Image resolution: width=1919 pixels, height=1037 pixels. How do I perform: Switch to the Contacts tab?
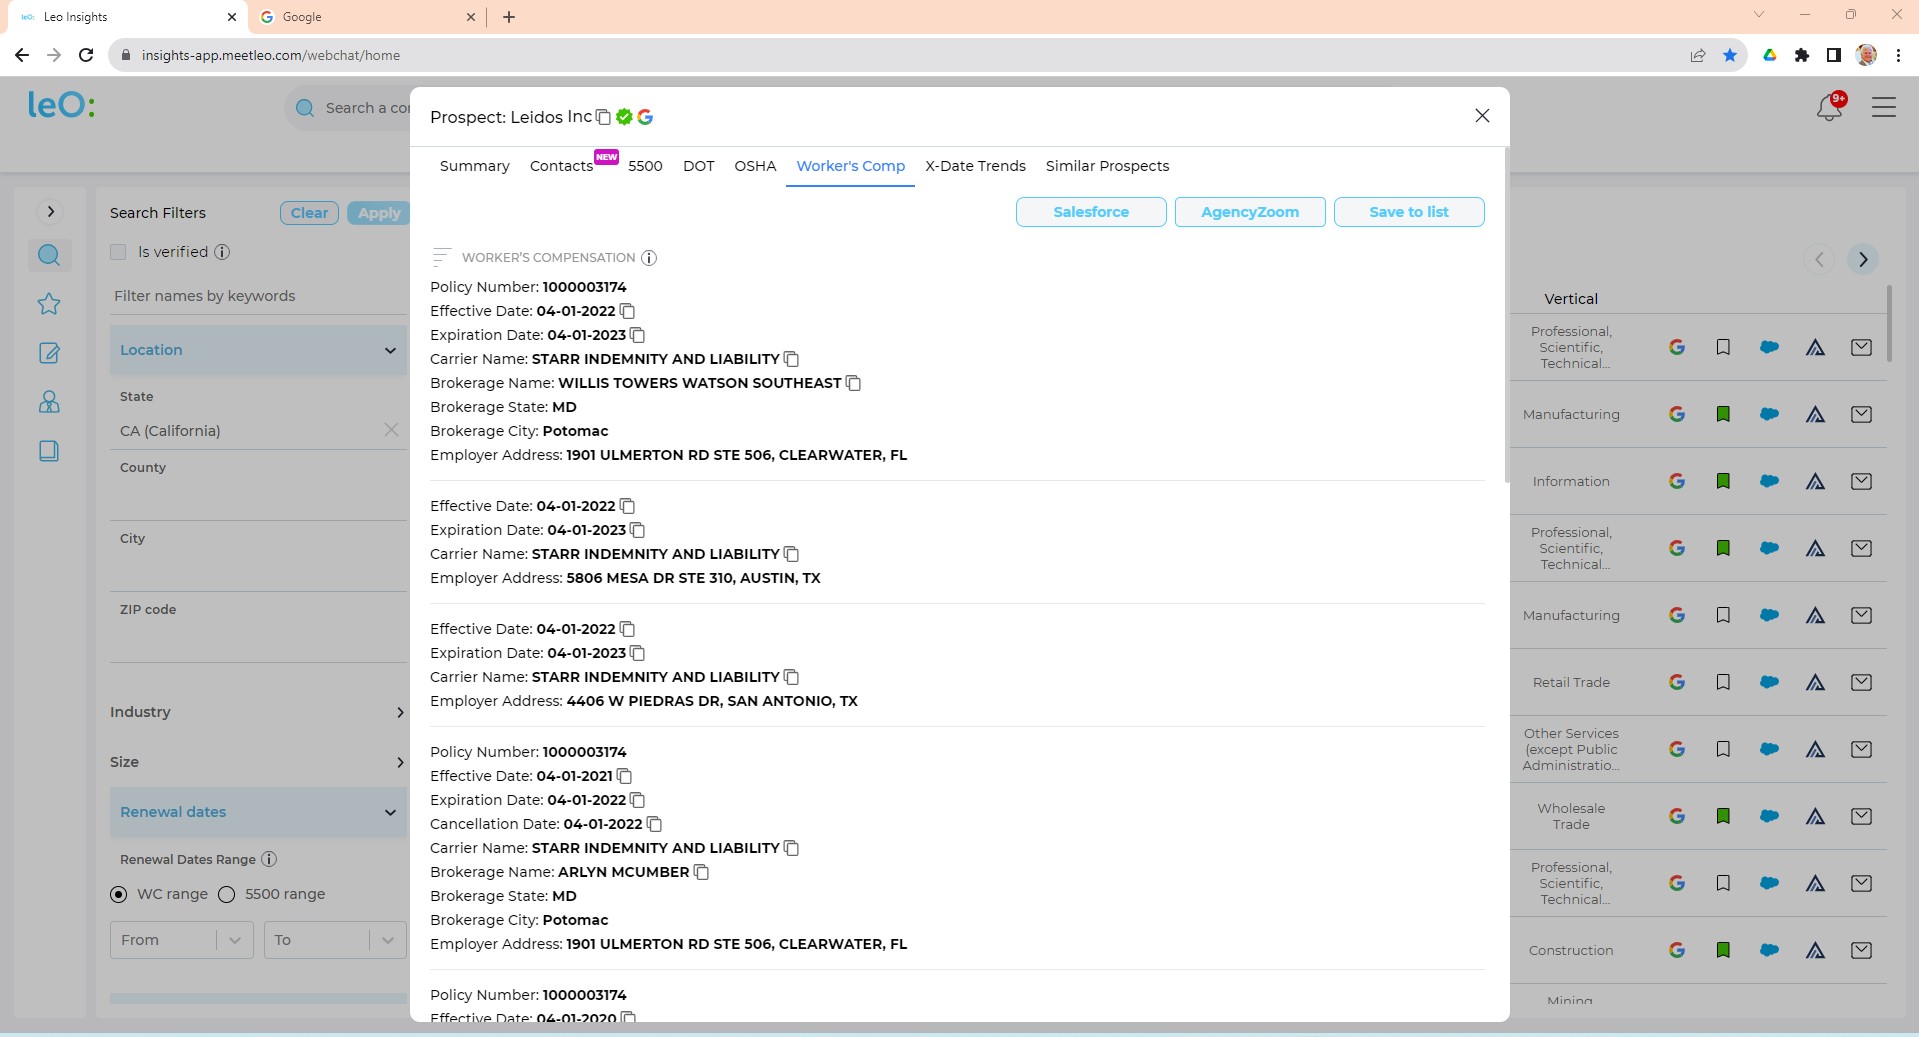click(562, 166)
